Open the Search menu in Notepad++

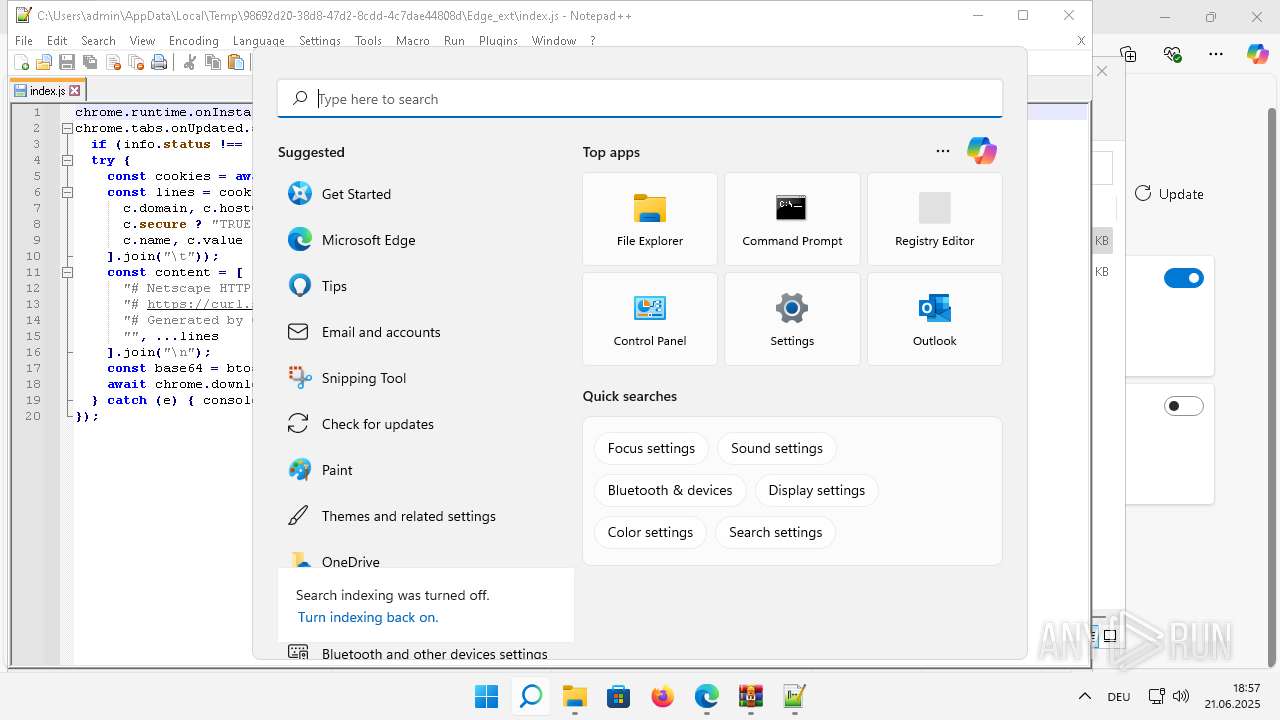(98, 41)
